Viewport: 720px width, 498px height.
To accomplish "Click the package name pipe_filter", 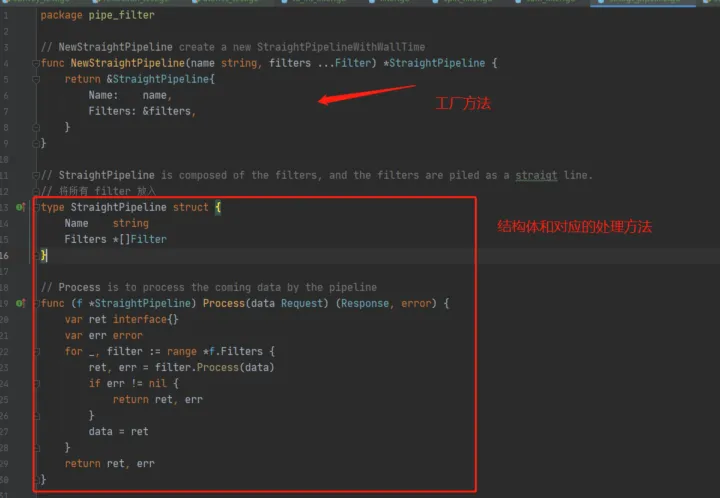I will [x=121, y=15].
